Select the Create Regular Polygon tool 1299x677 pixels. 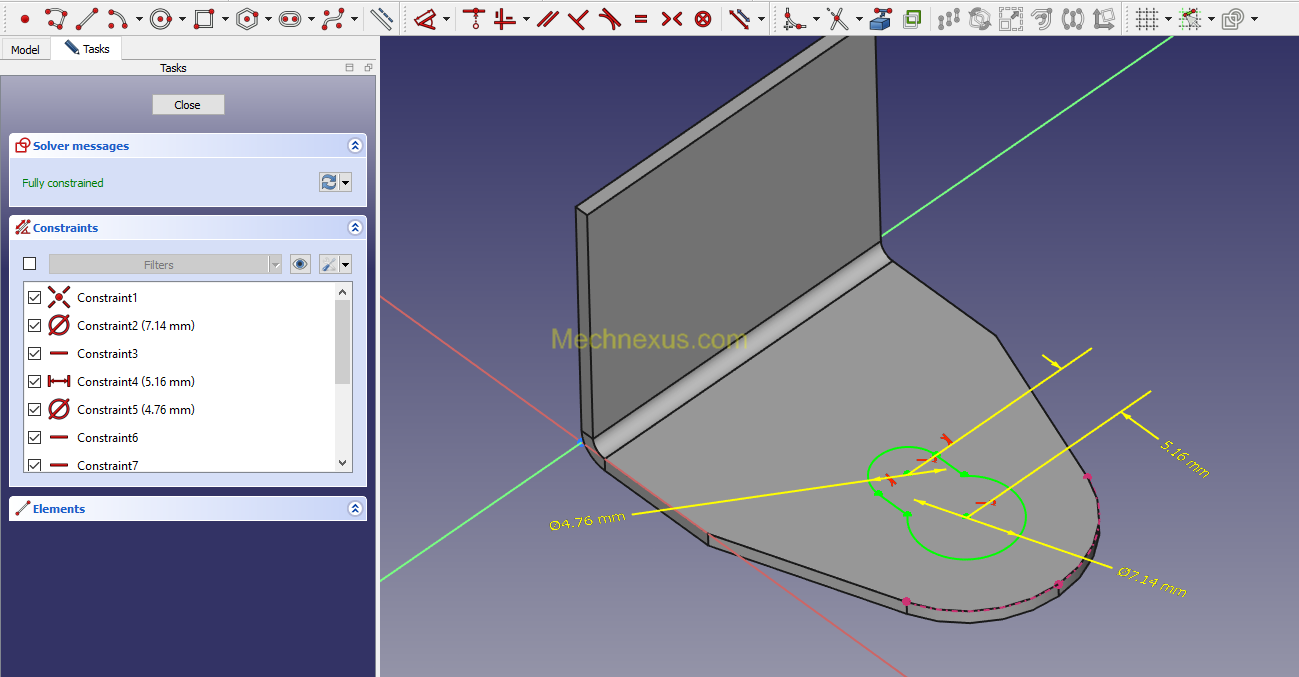248,18
